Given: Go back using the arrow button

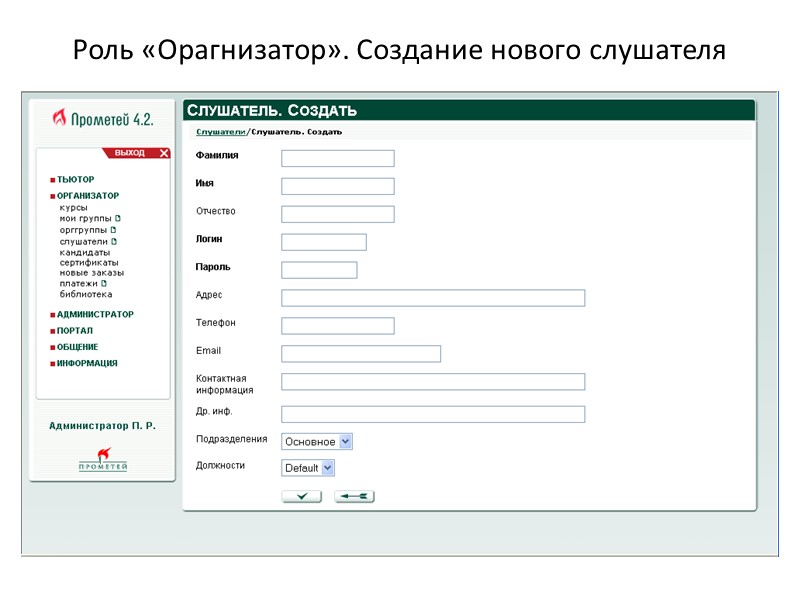Looking at the screenshot, I should (x=354, y=496).
